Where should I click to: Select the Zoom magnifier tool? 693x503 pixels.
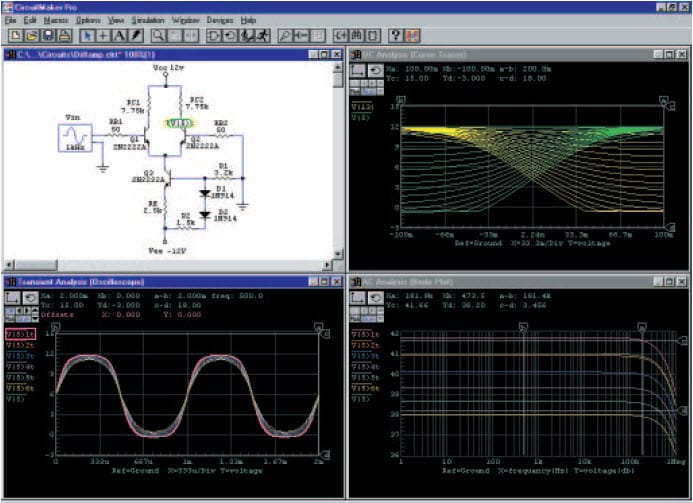click(158, 35)
